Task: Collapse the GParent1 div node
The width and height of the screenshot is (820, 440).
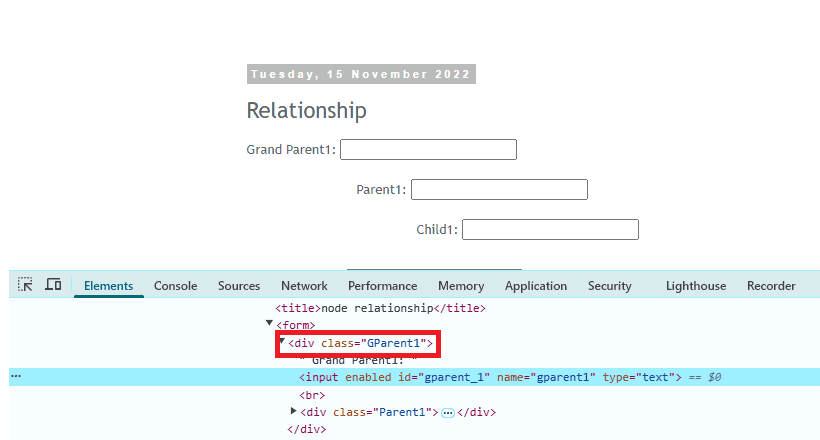Action: 282,342
